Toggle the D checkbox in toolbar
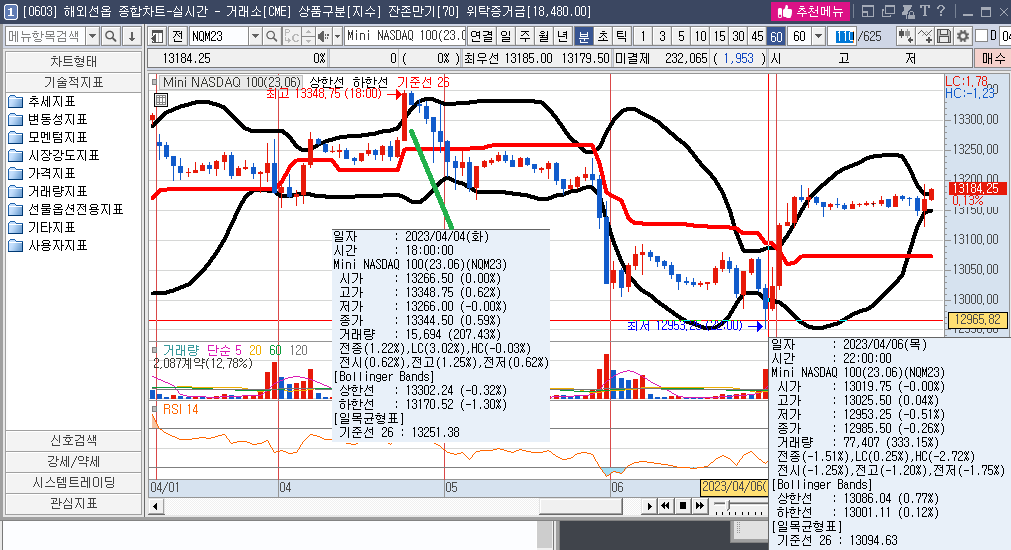Image resolution: width=1011 pixels, height=550 pixels. [x=982, y=35]
